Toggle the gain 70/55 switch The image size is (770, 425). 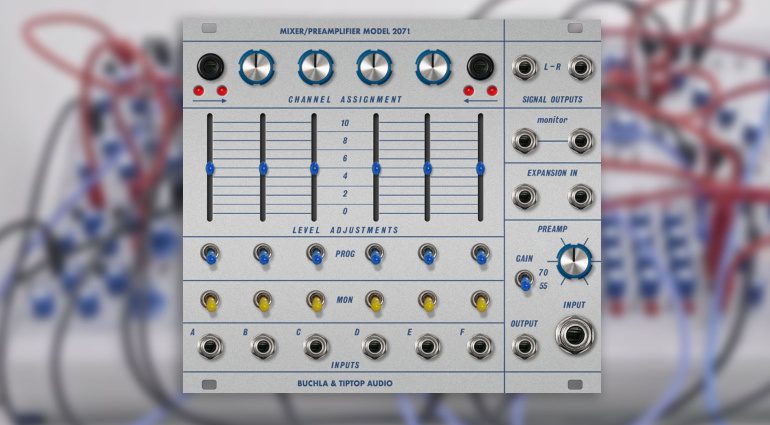coord(524,281)
